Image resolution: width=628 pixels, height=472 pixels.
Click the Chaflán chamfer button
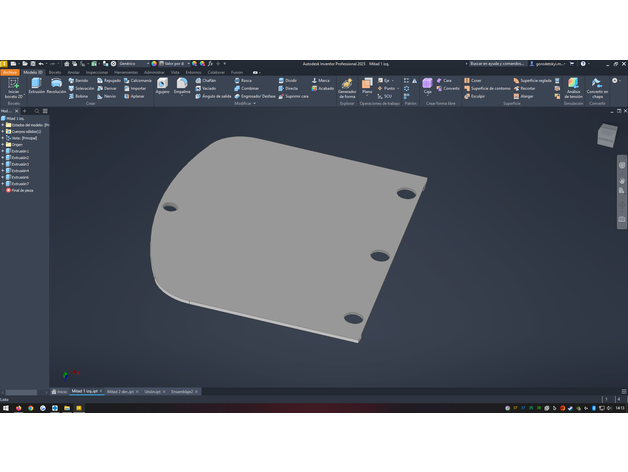pyautogui.click(x=205, y=80)
